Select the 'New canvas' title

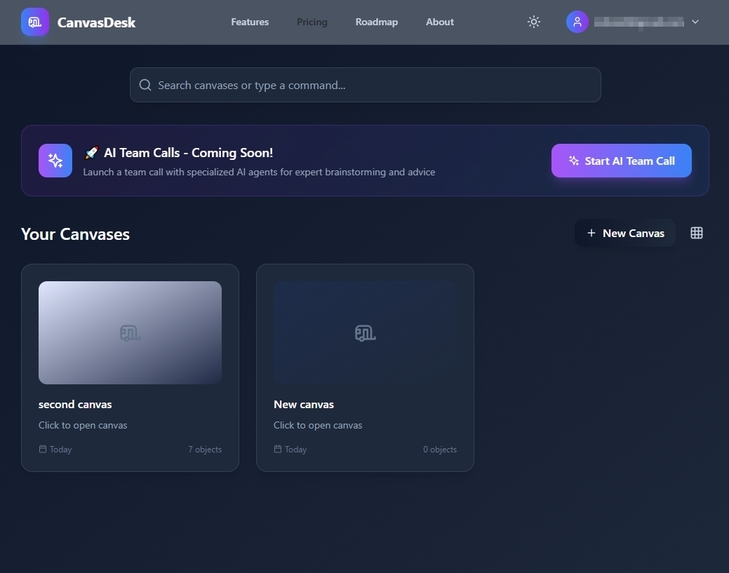pyautogui.click(x=304, y=404)
